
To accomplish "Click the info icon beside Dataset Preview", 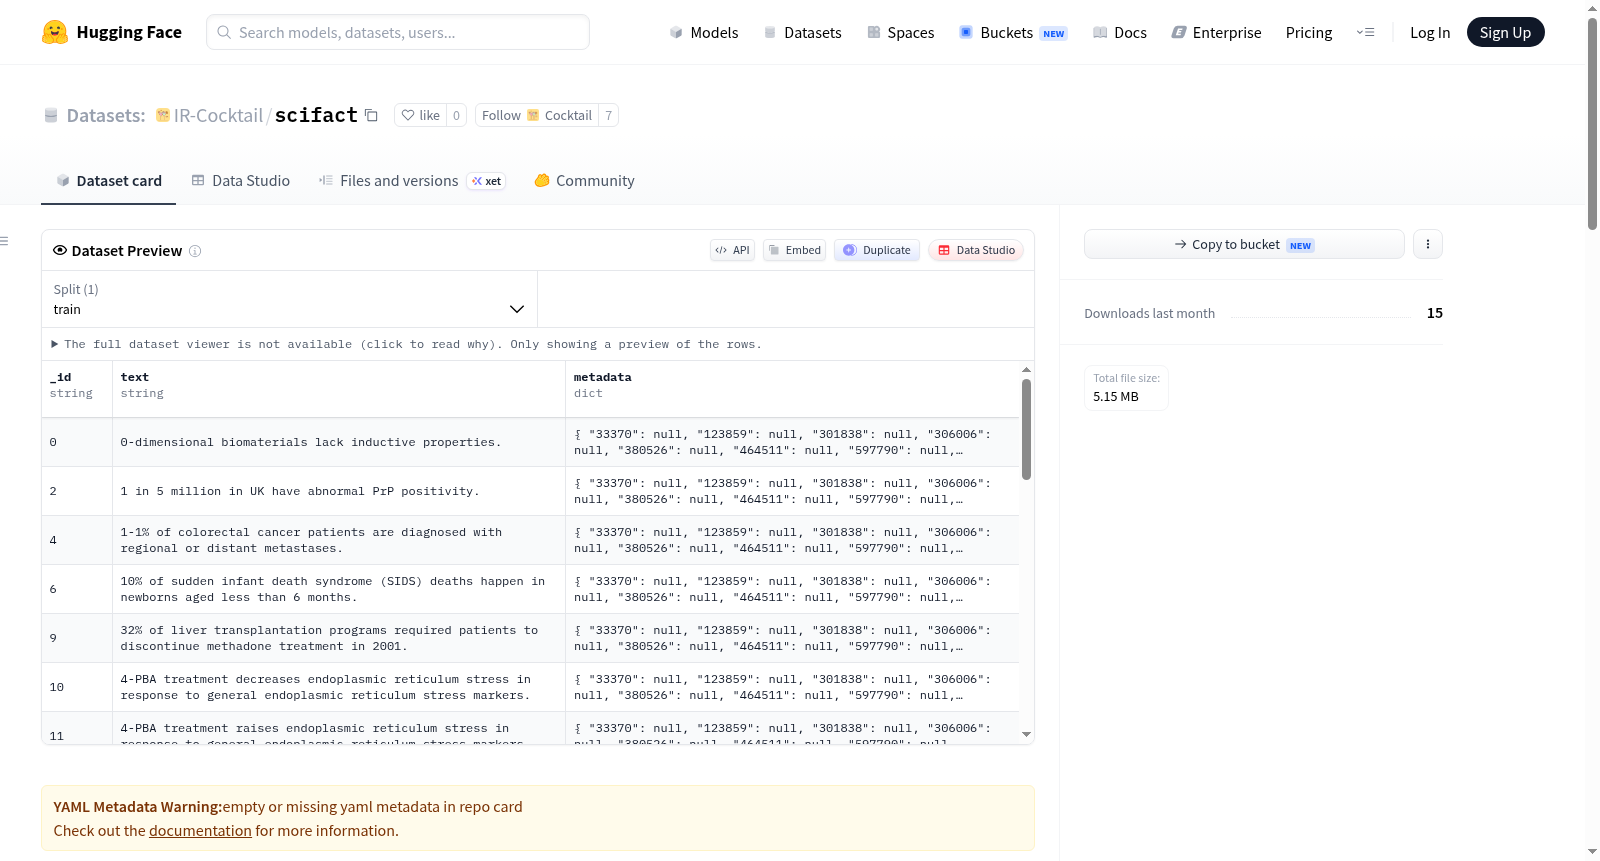I will click(x=195, y=251).
